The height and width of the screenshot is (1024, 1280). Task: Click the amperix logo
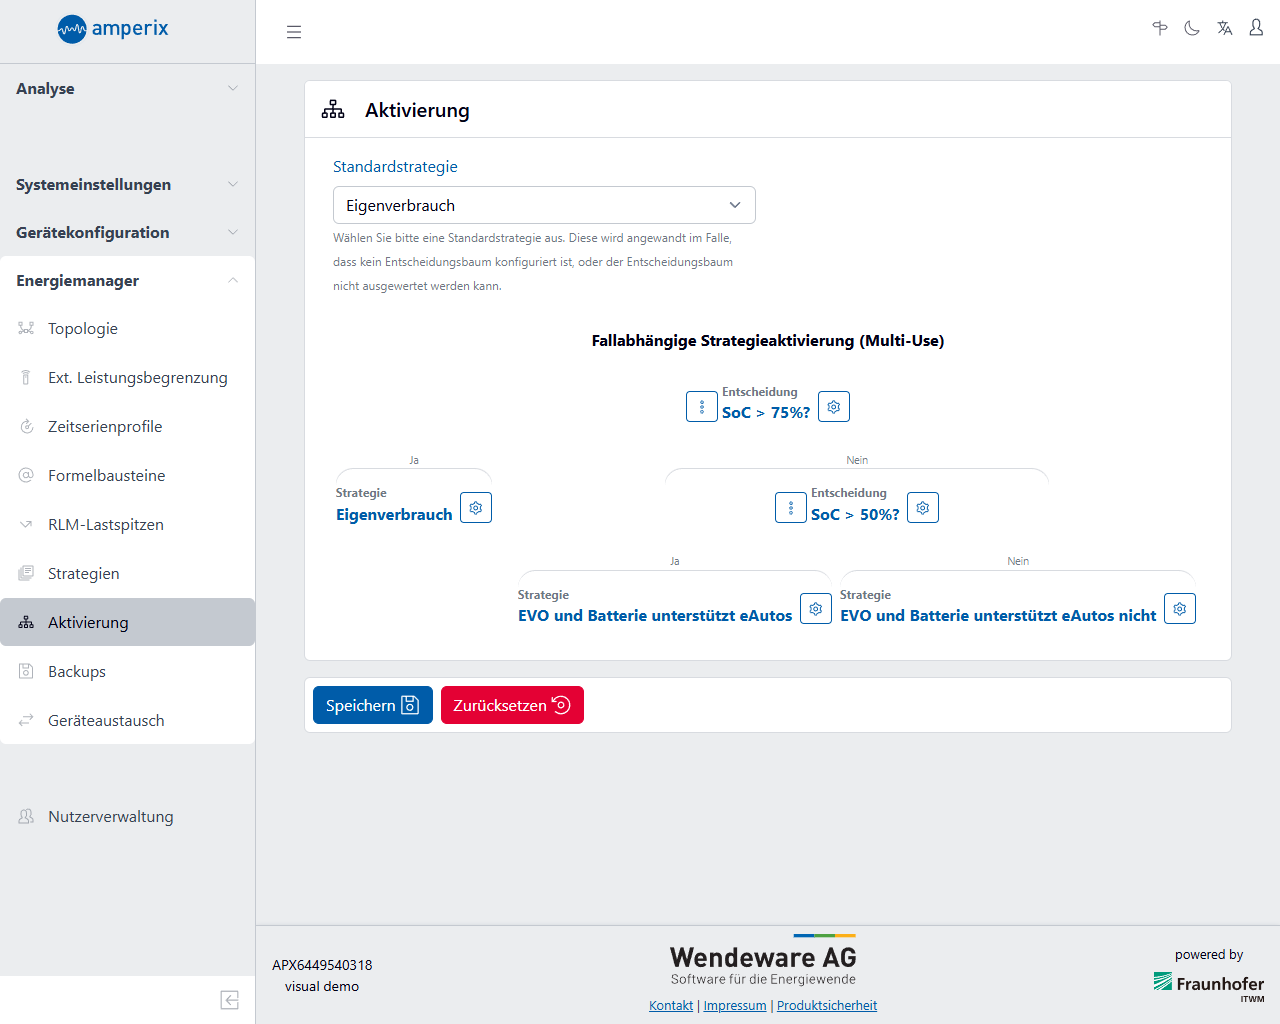113,29
